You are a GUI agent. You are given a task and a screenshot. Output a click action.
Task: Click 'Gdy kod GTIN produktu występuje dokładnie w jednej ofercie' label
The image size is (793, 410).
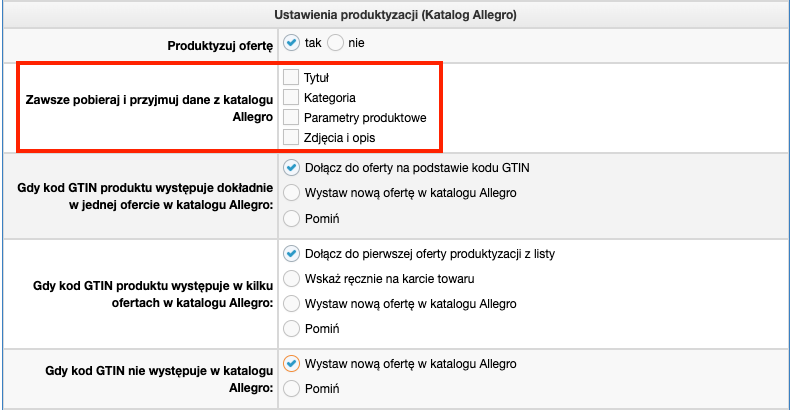coord(145,197)
